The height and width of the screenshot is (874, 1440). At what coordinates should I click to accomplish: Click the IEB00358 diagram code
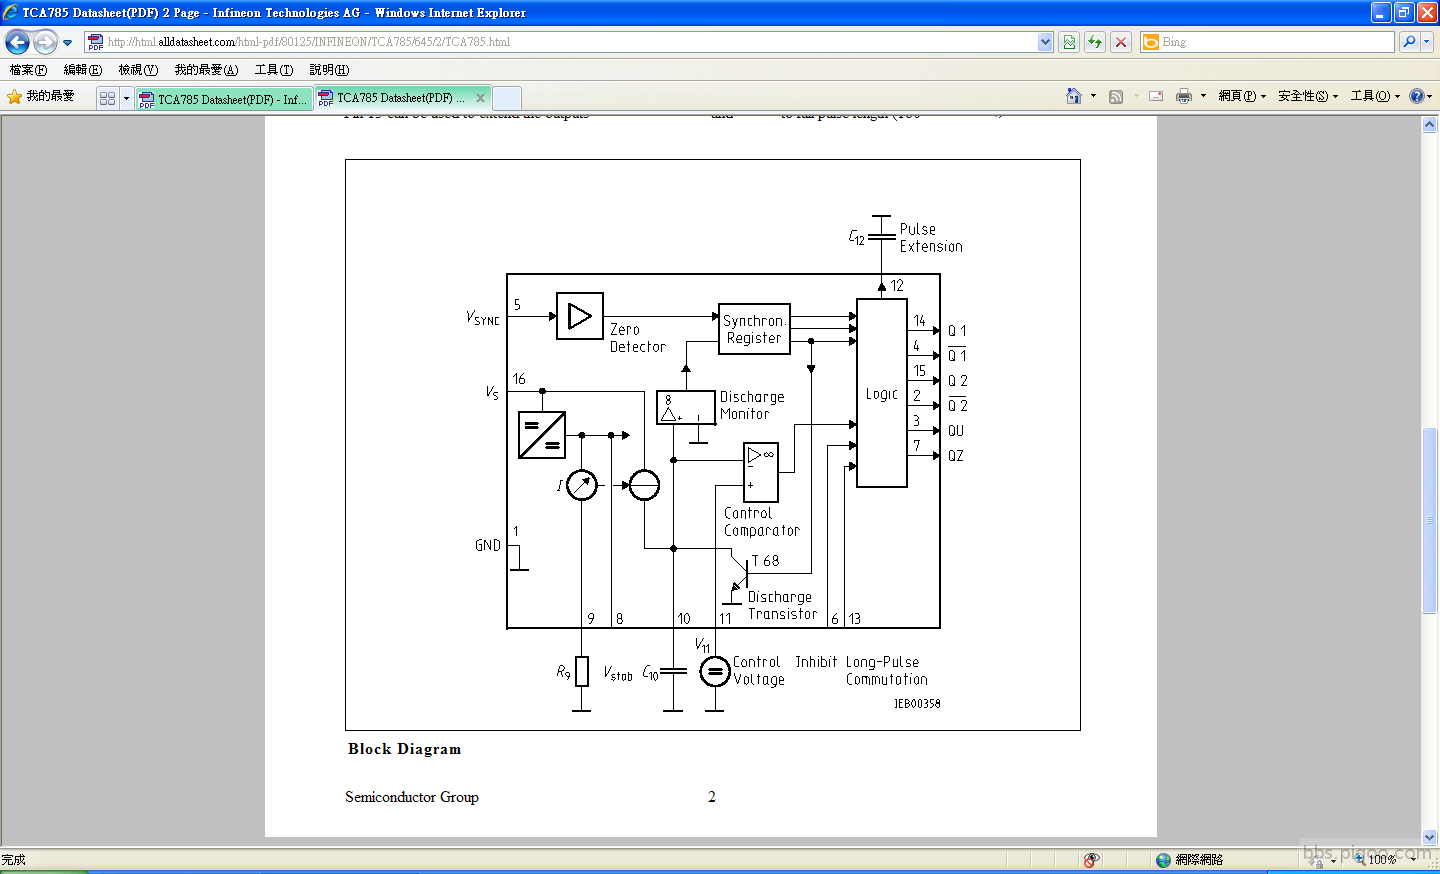coord(917,704)
